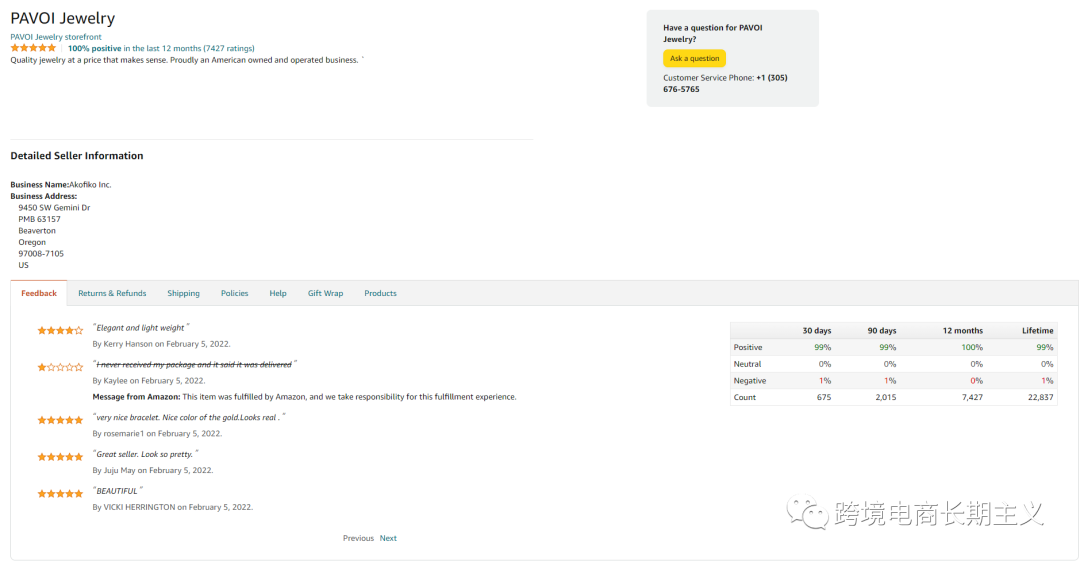This screenshot has height=561, width=1080.
Task: Show the Products tab
Action: click(x=380, y=293)
